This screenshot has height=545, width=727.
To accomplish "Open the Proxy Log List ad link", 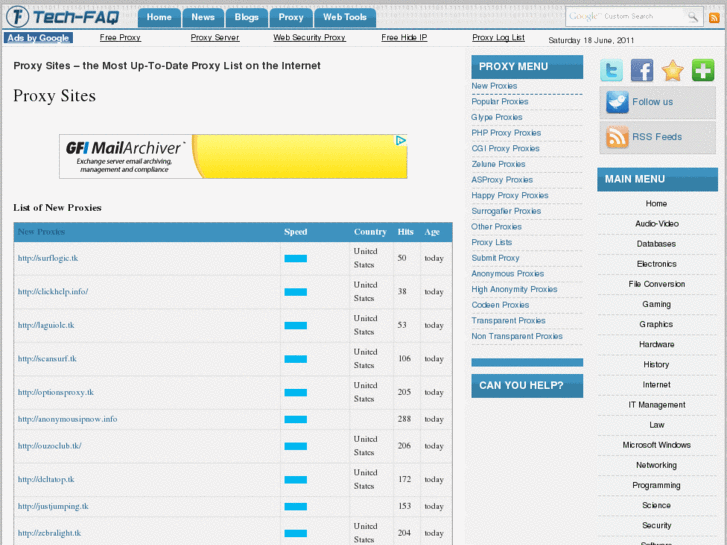I will pyautogui.click(x=498, y=38).
